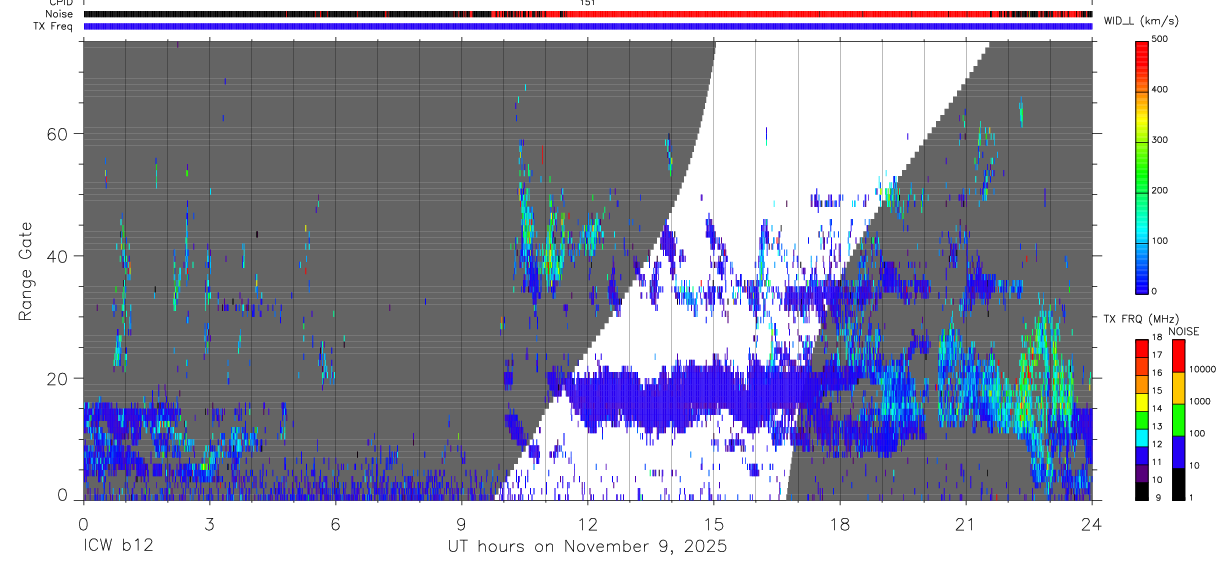
Task: Click the Noise strip along the top
Action: click(588, 14)
